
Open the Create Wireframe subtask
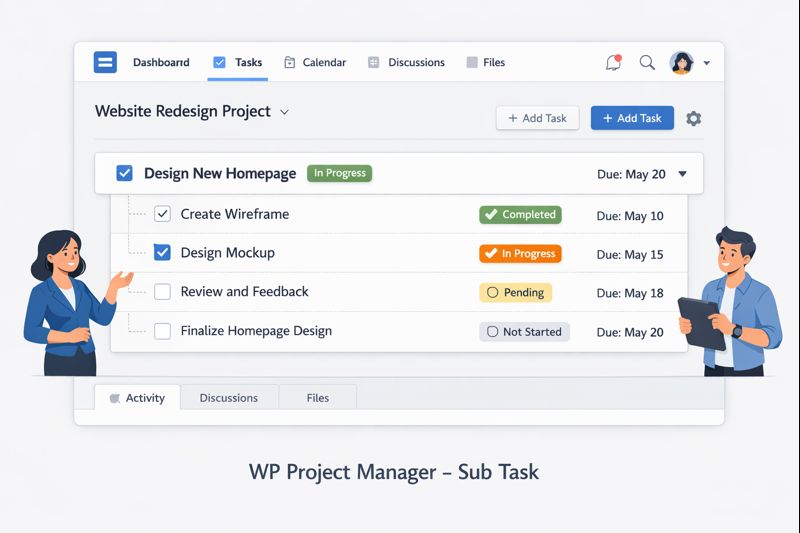(x=235, y=214)
